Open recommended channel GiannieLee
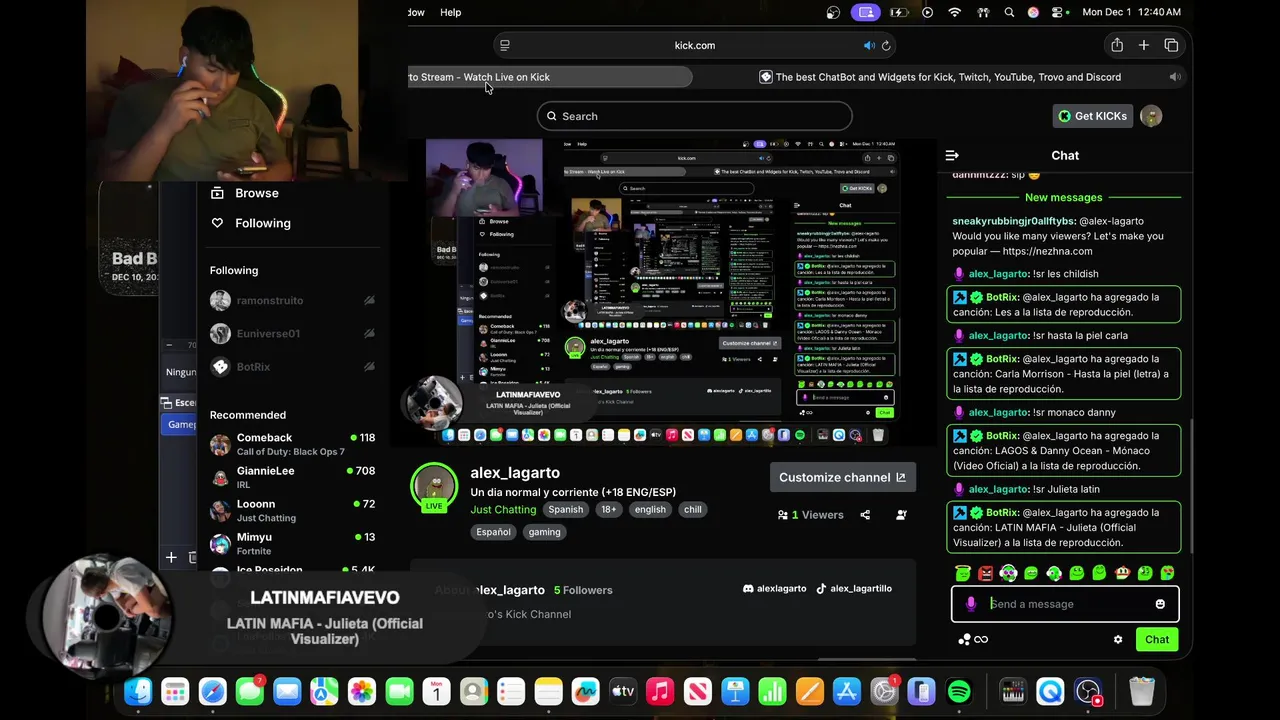1280x720 pixels. (x=292, y=477)
